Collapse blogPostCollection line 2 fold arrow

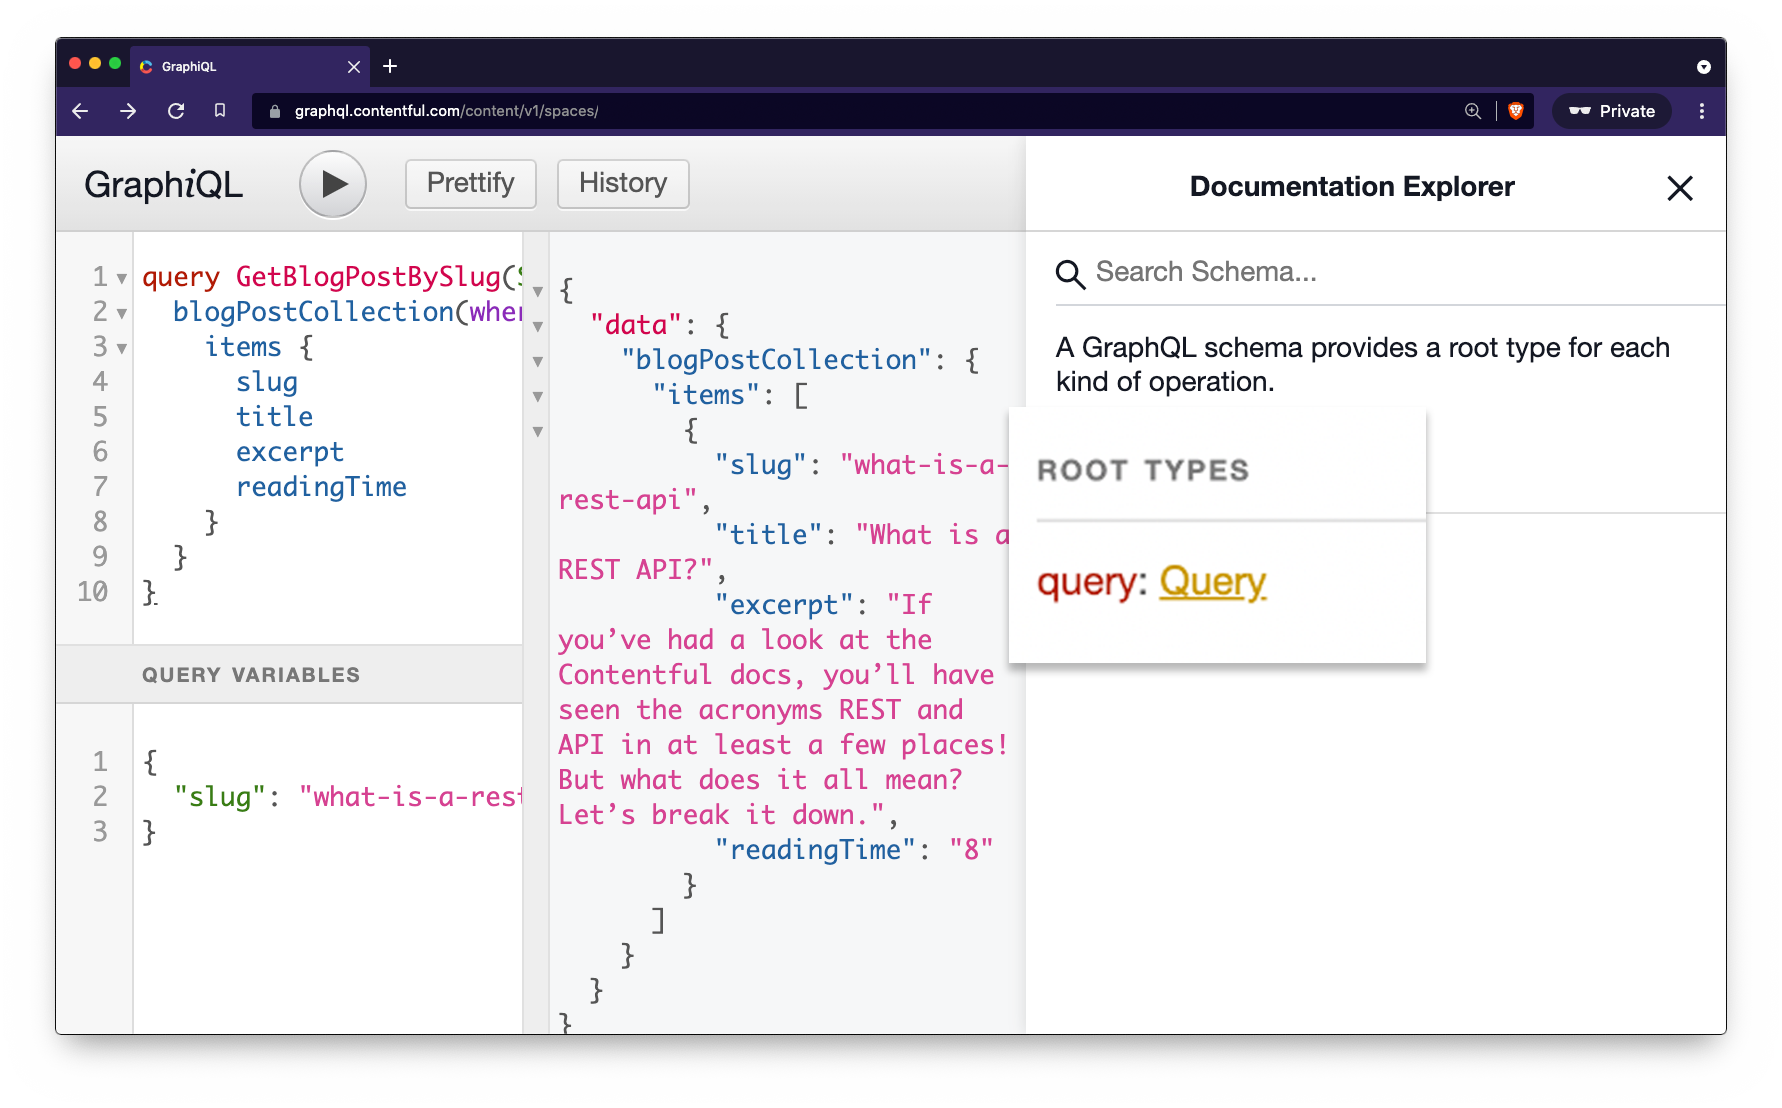(122, 313)
